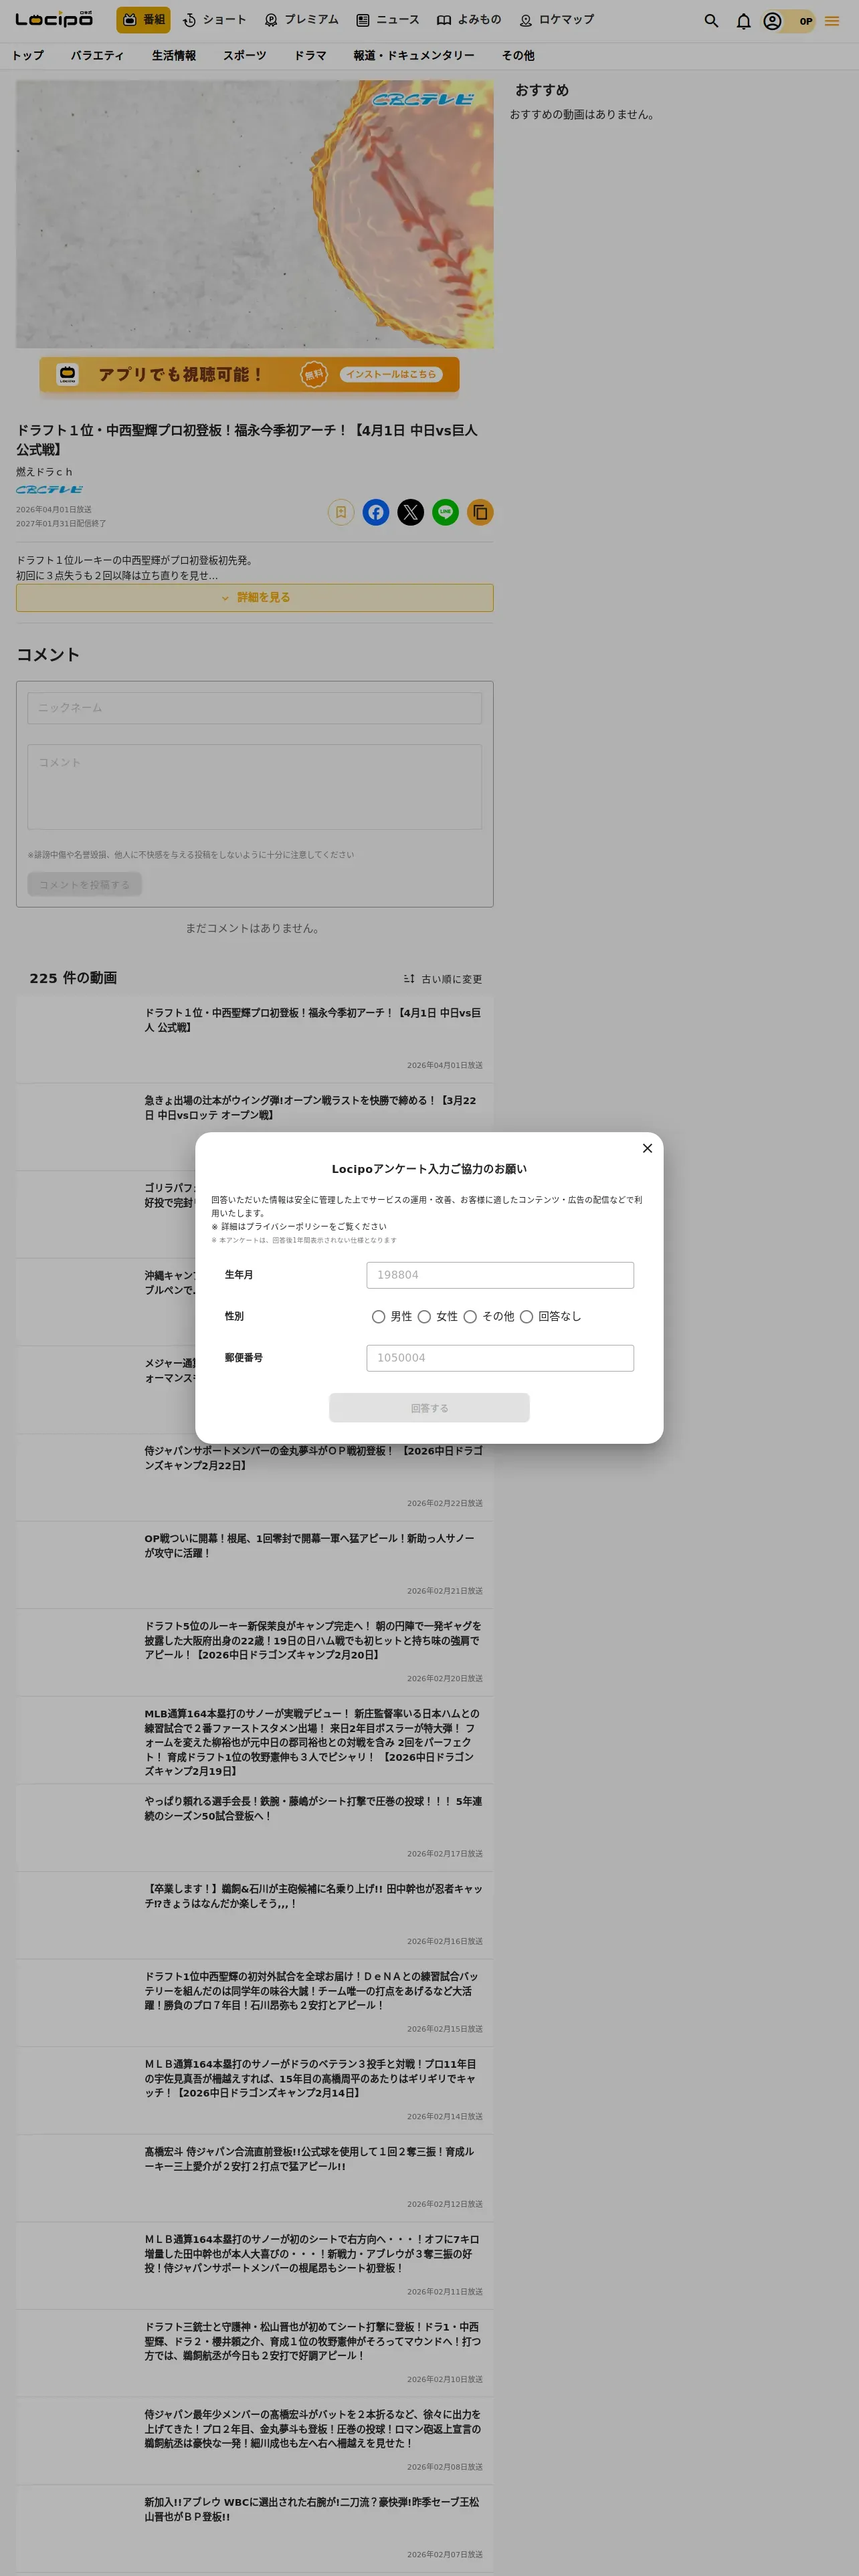Select the その他 category tab
The width and height of the screenshot is (859, 2576).
pos(518,56)
